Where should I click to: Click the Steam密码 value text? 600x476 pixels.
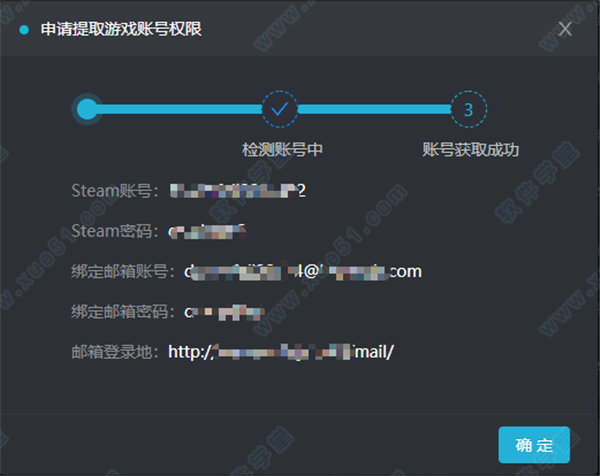(x=207, y=231)
